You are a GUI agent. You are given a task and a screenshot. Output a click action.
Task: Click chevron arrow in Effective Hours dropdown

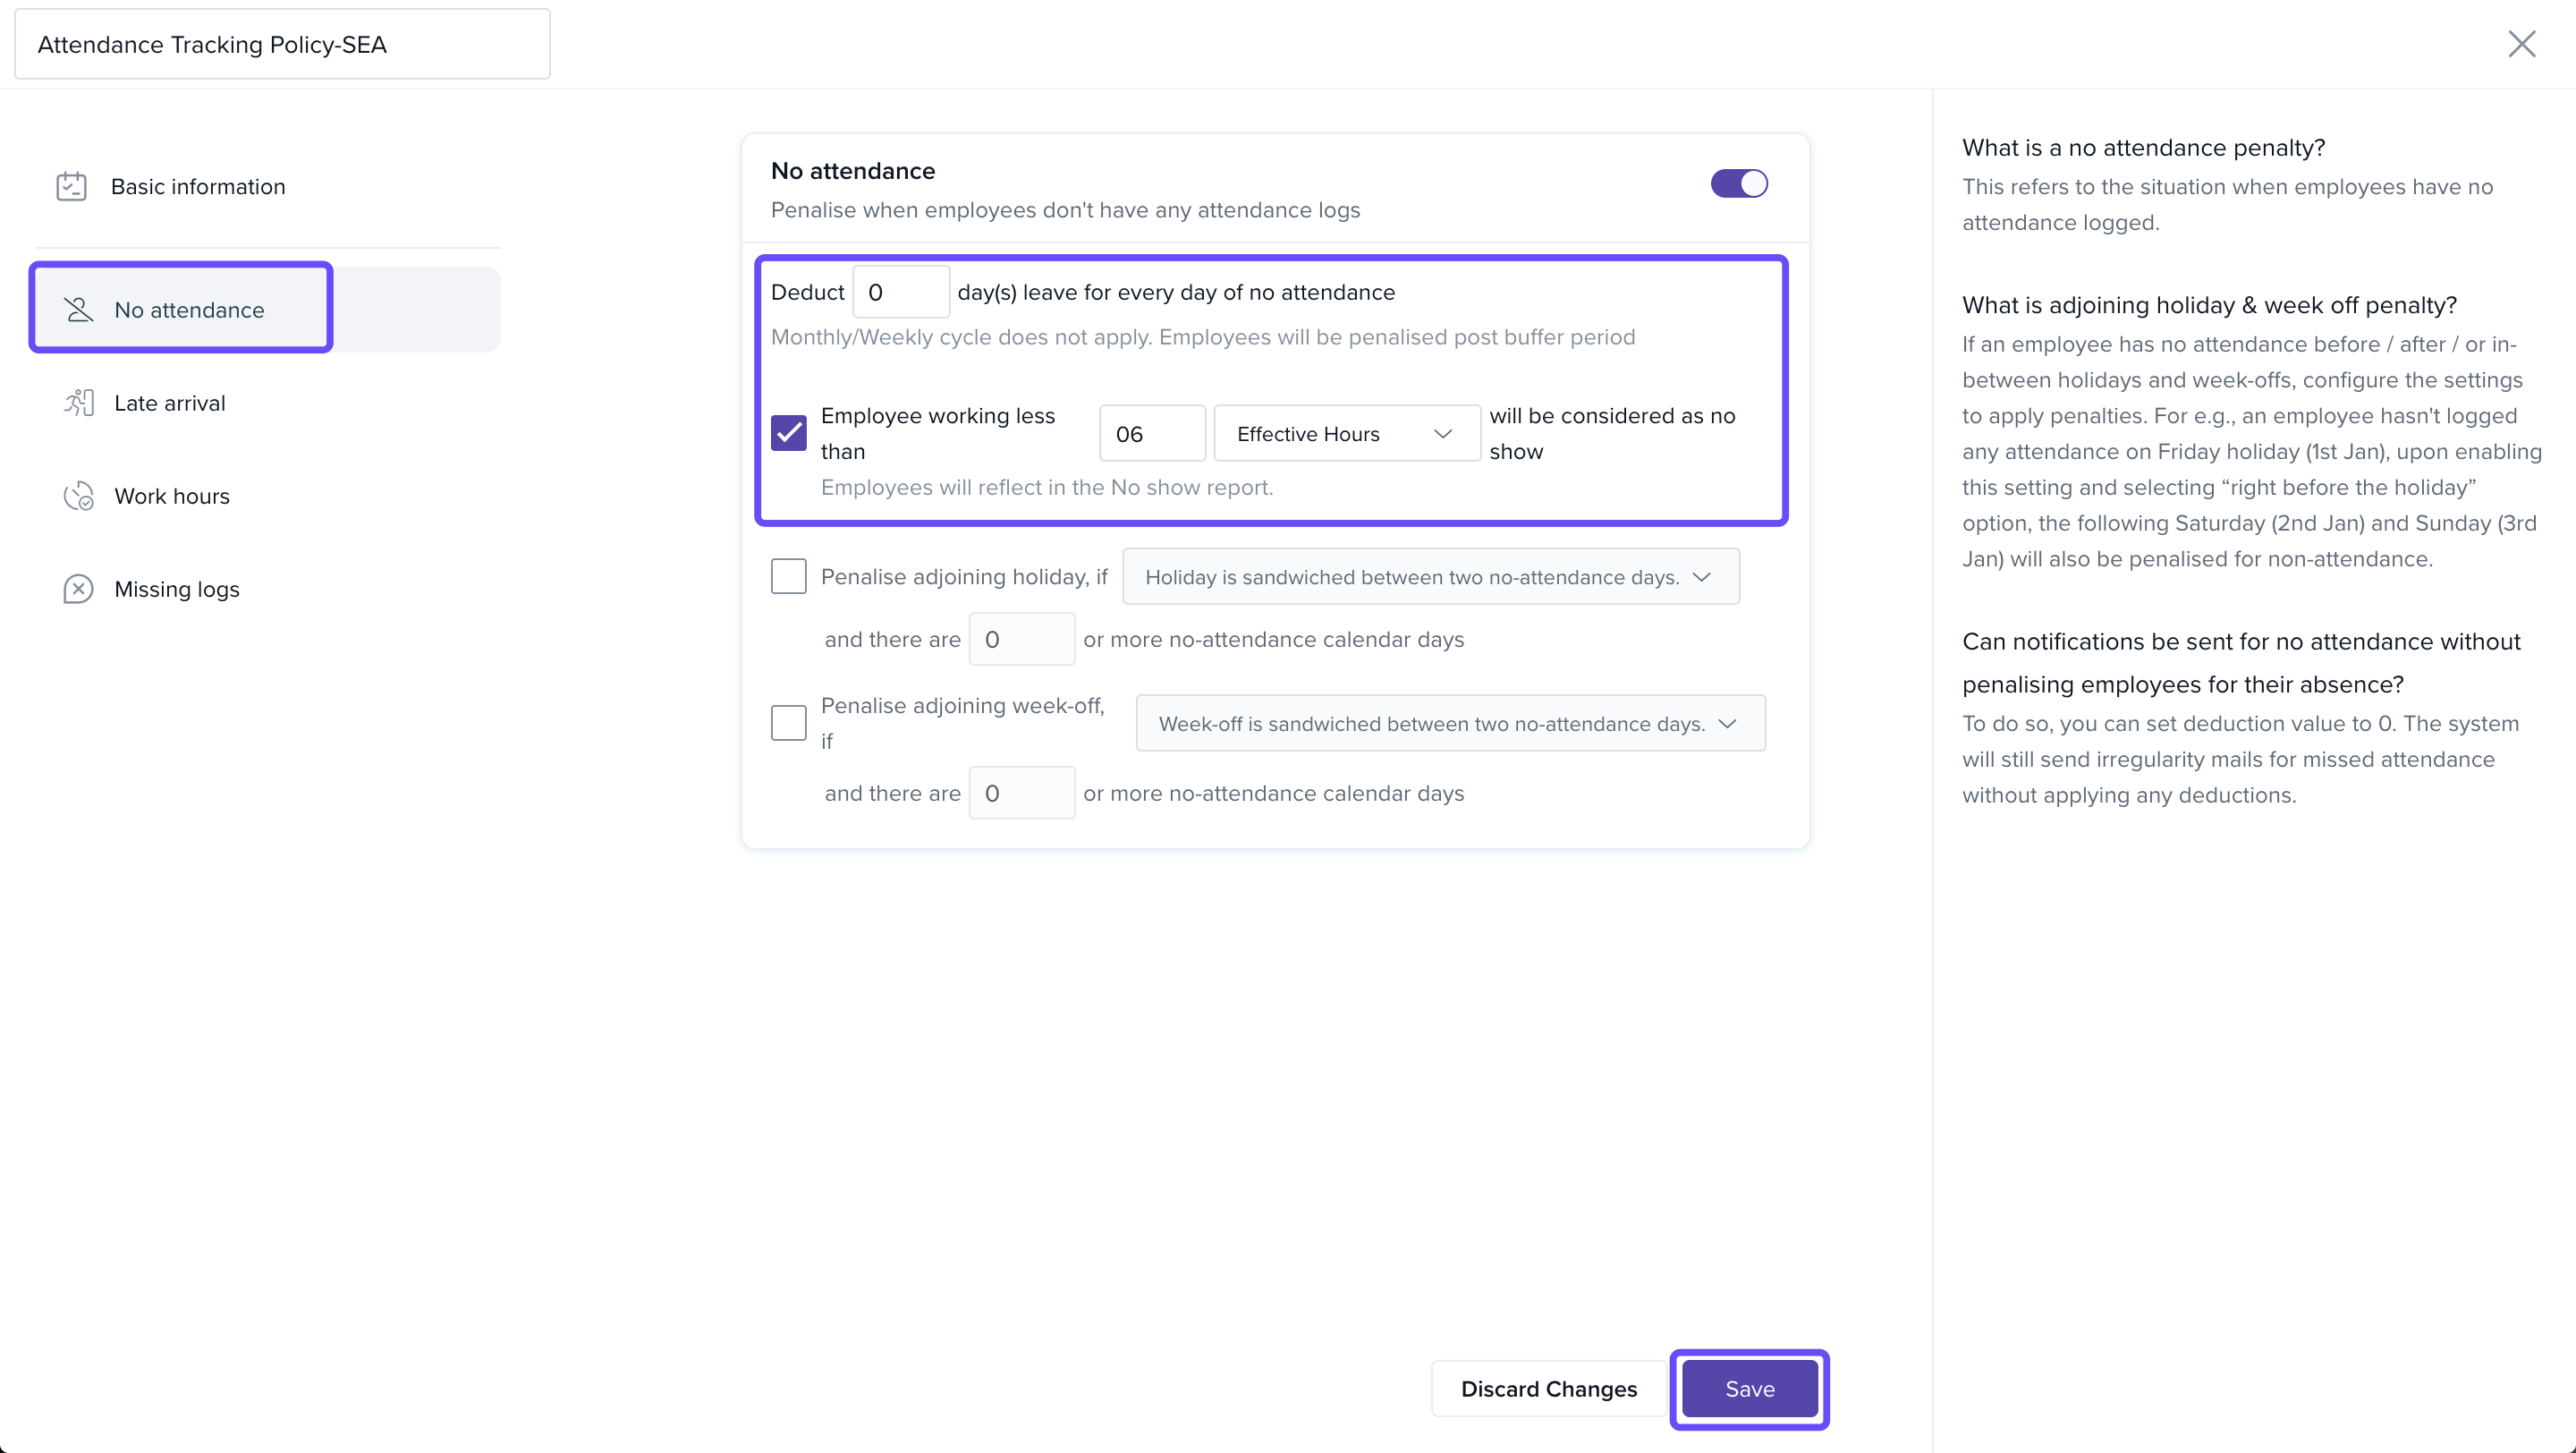[1442, 433]
